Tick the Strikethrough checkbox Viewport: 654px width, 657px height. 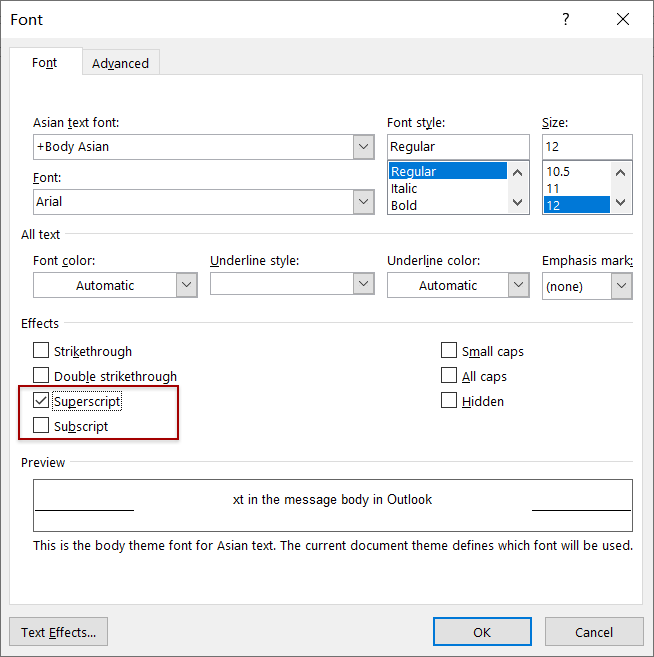point(41,350)
